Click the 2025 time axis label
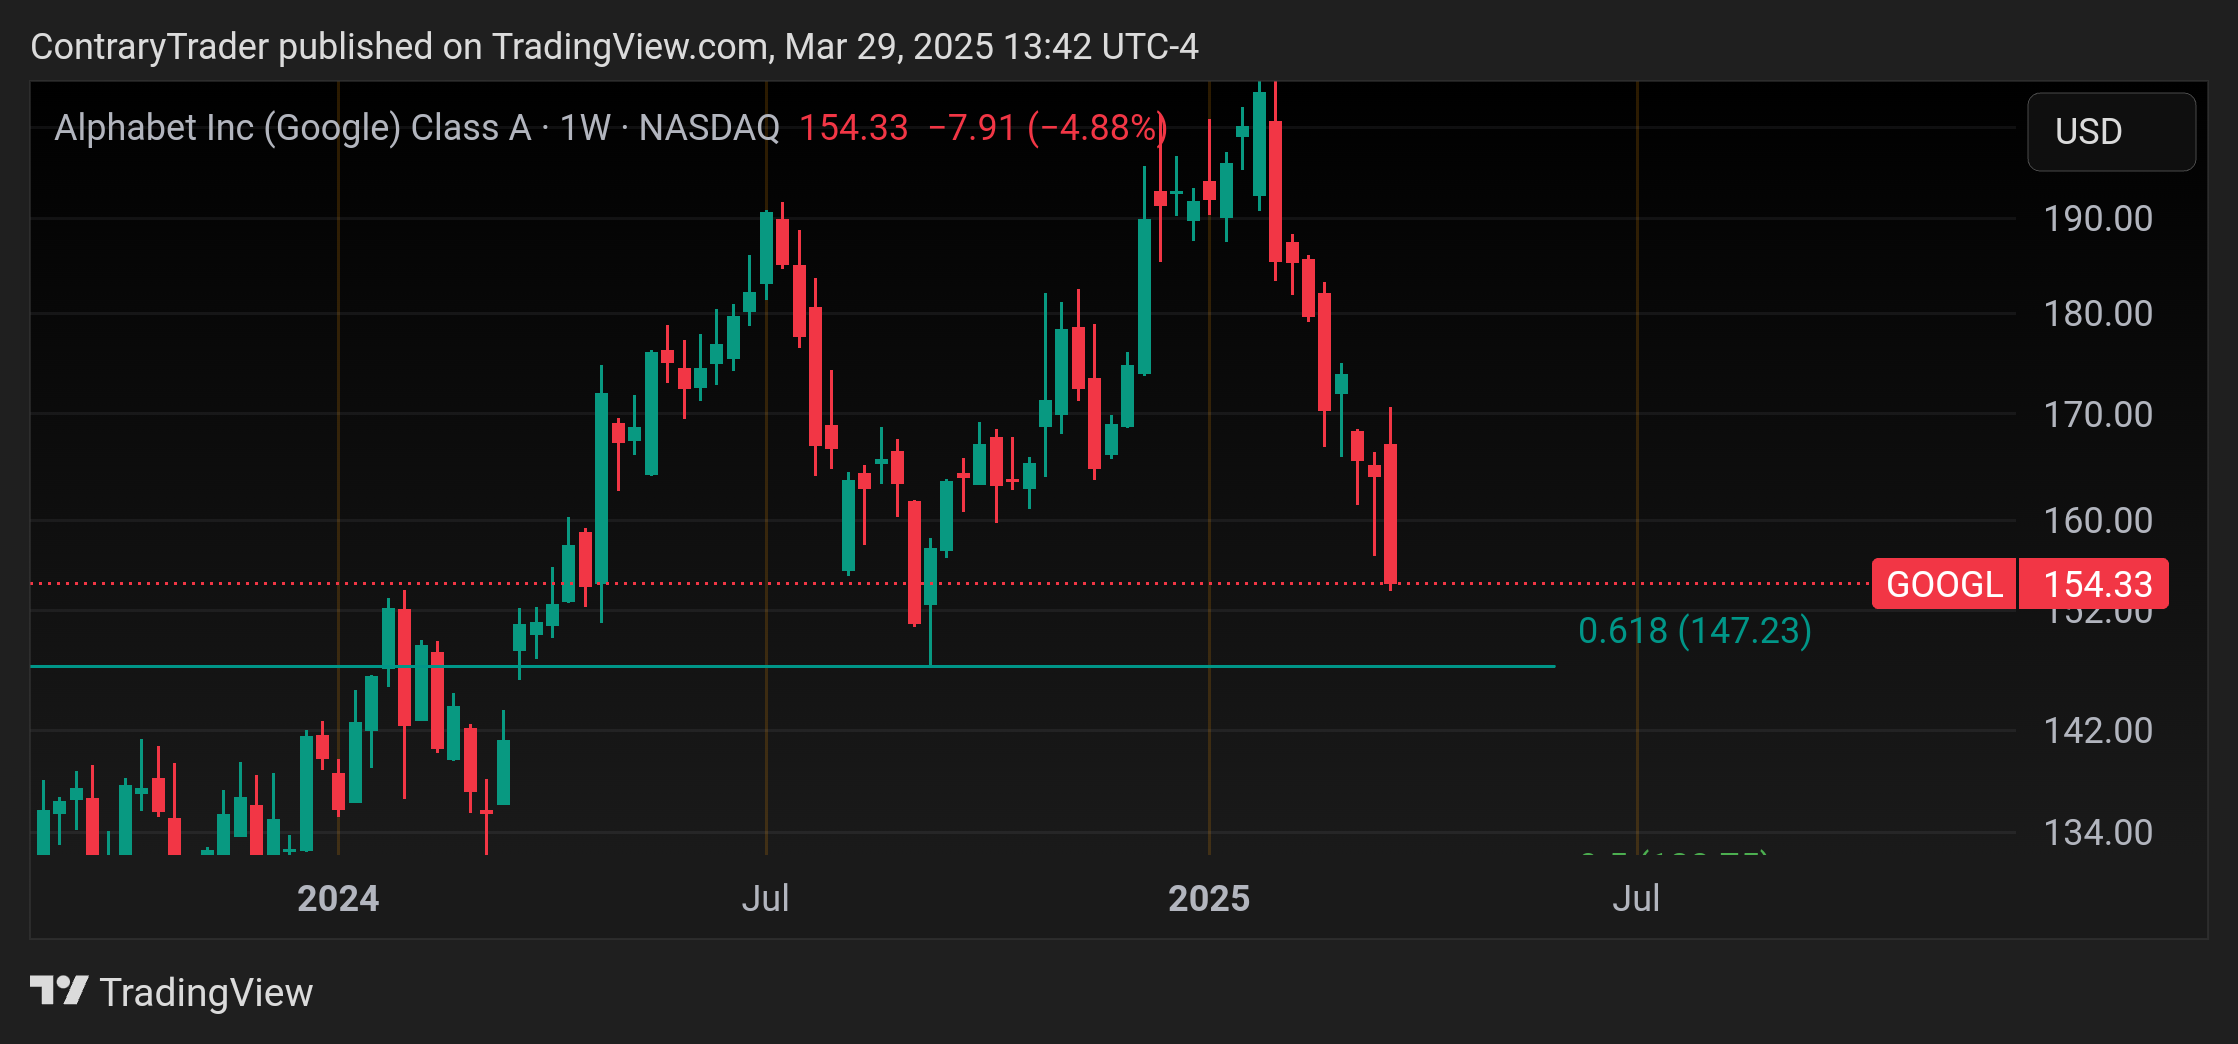This screenshot has height=1044, width=2238. [1209, 898]
